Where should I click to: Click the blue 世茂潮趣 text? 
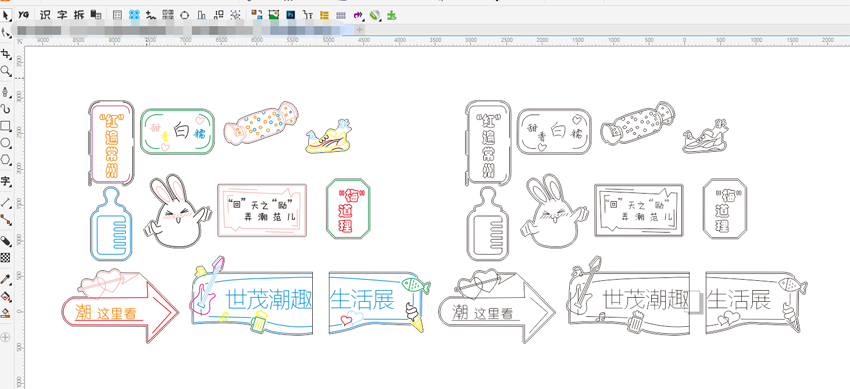click(x=269, y=300)
